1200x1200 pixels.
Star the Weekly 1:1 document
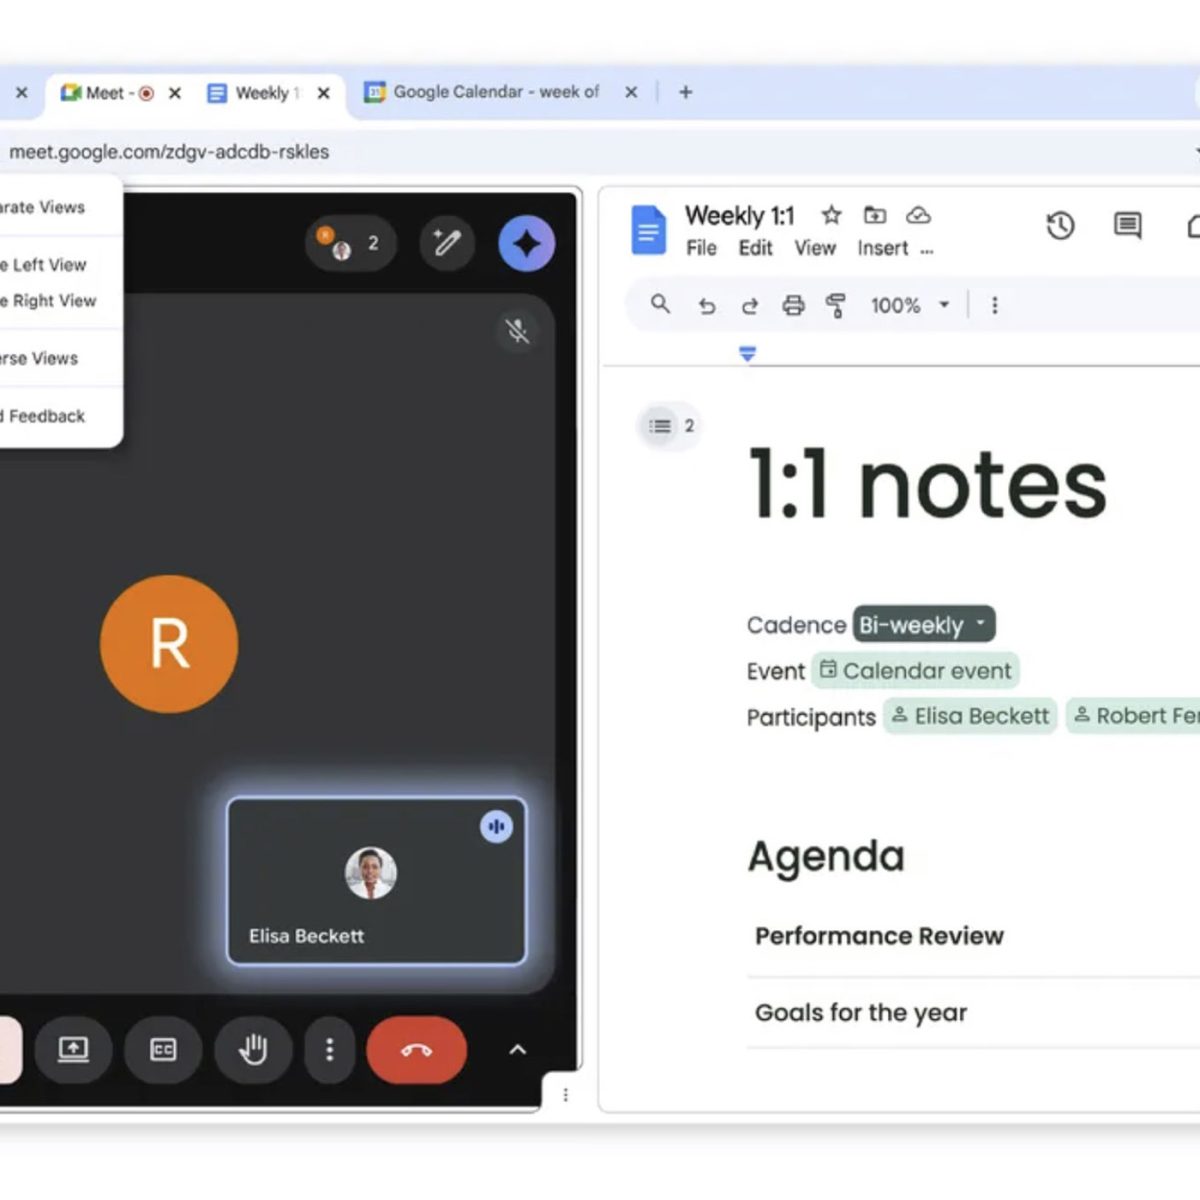point(831,215)
